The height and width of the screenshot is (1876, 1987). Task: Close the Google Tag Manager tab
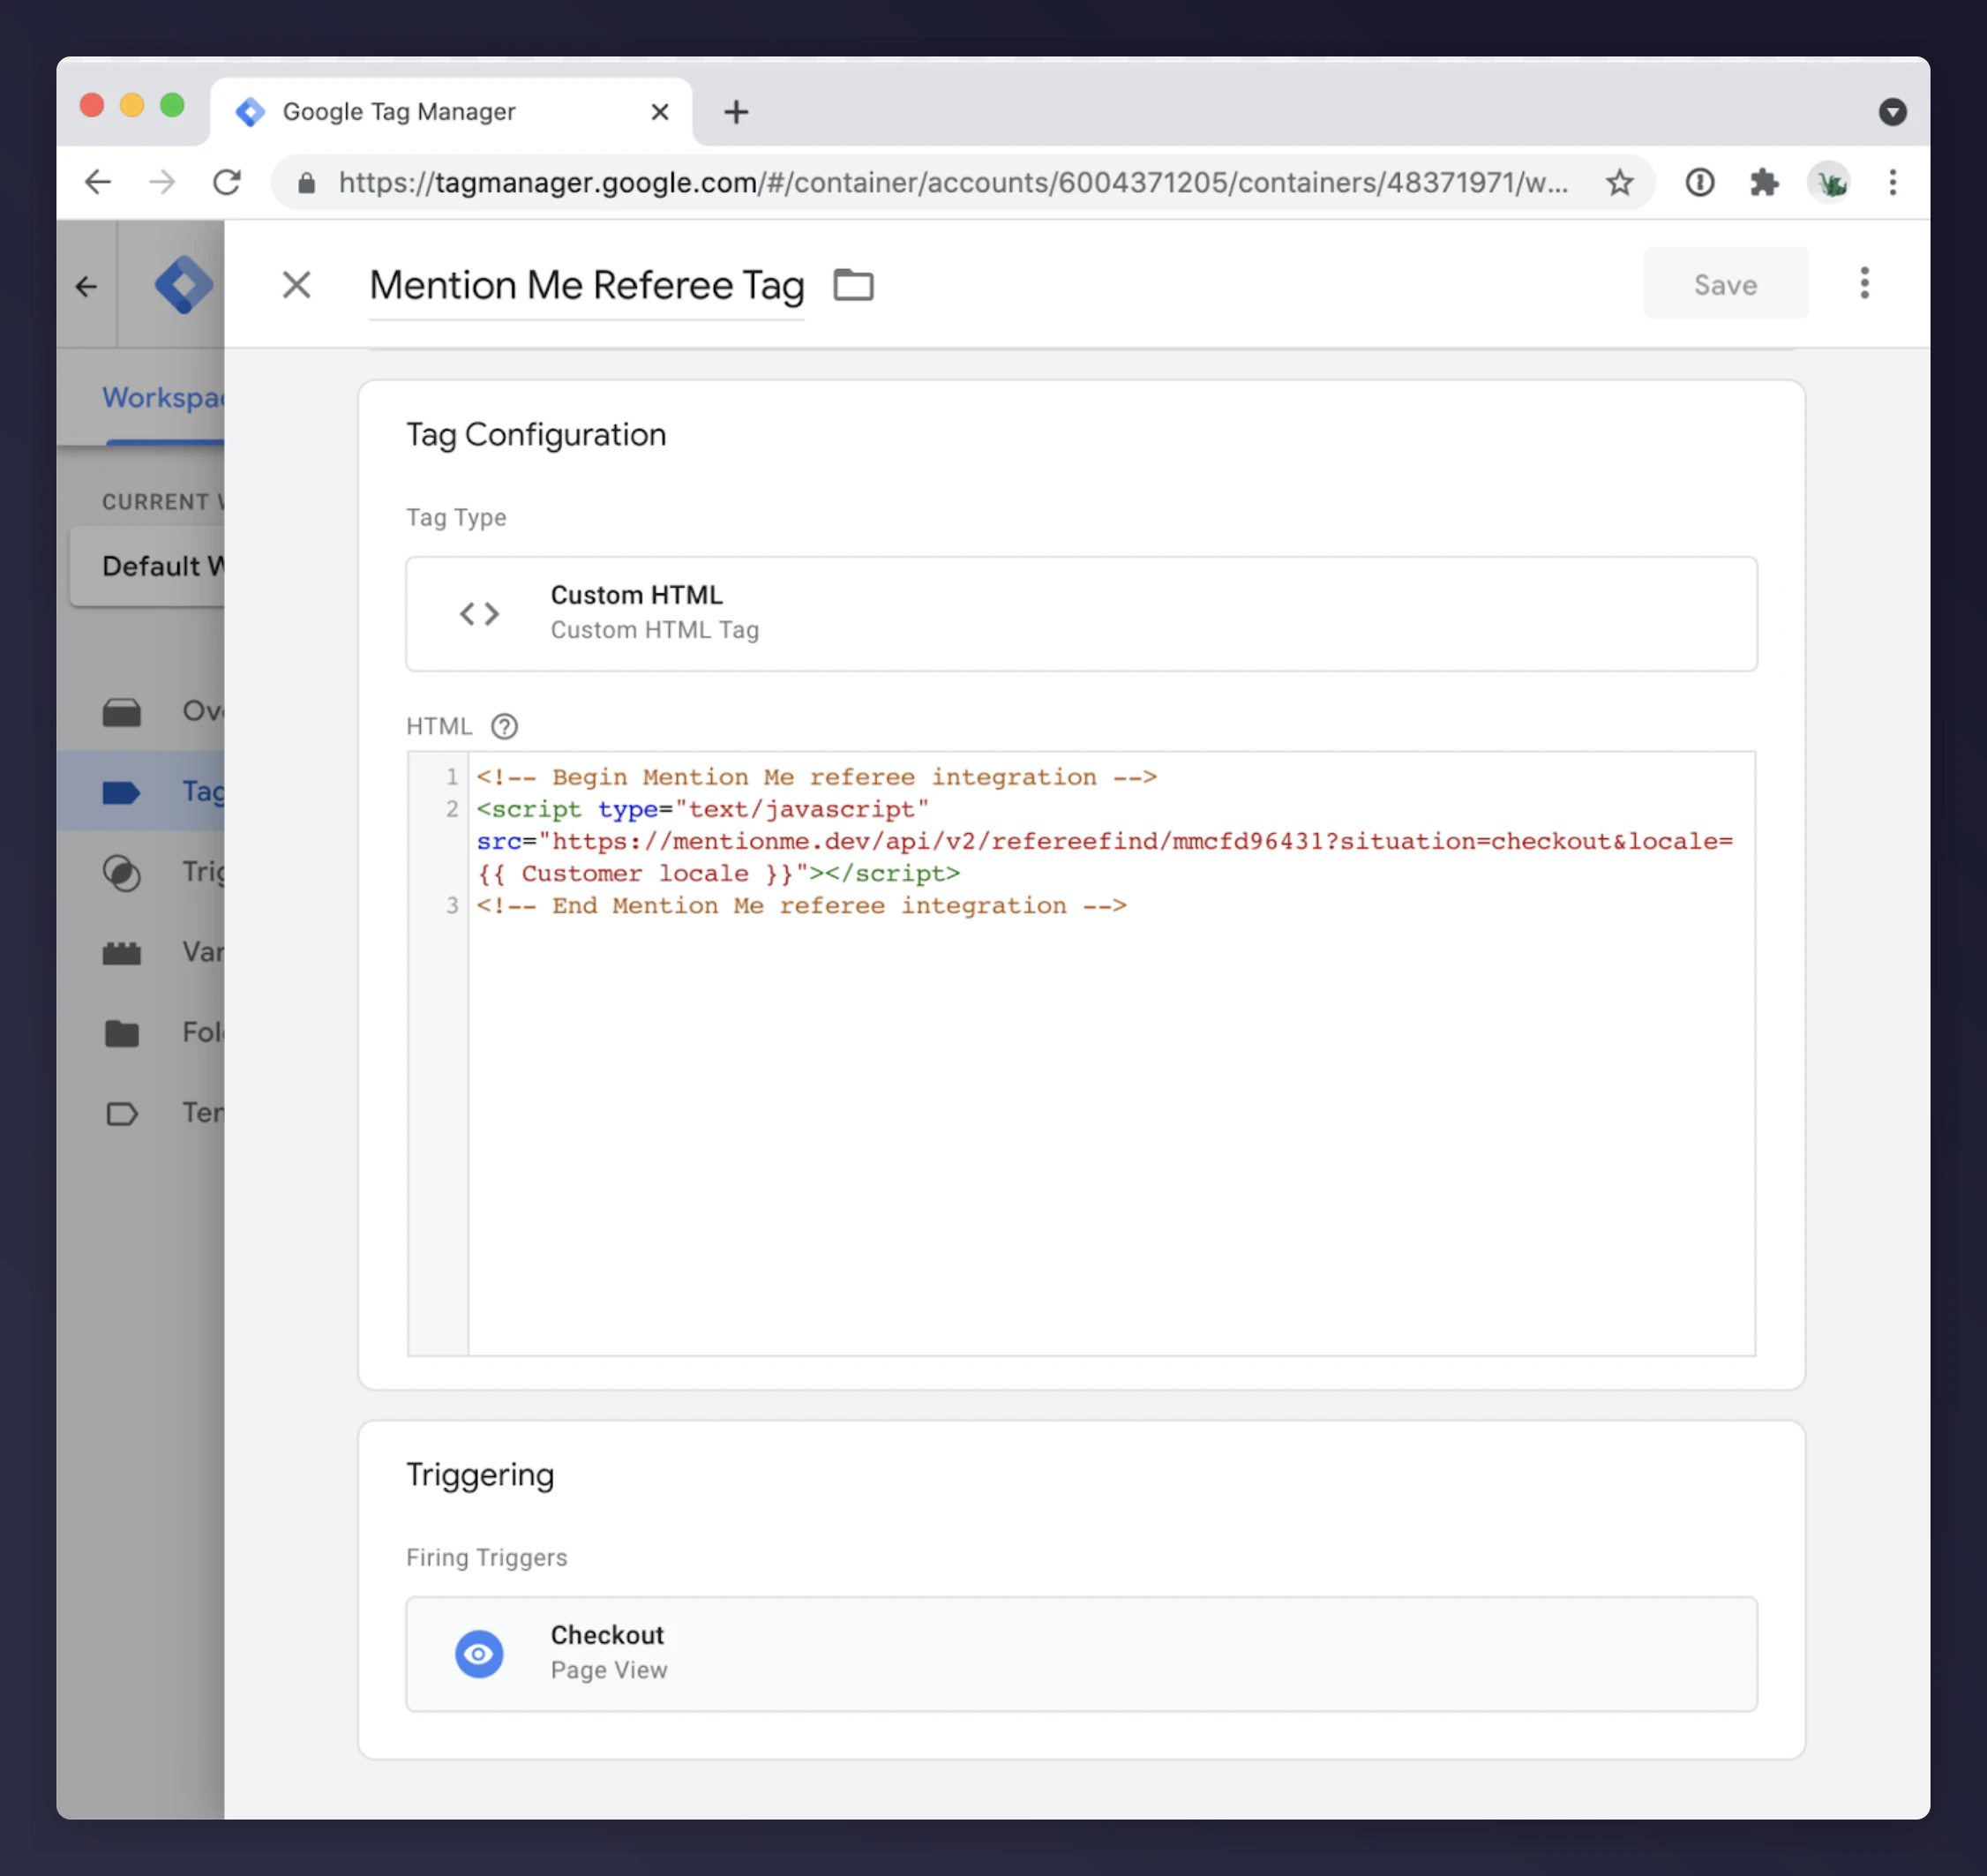click(x=659, y=111)
